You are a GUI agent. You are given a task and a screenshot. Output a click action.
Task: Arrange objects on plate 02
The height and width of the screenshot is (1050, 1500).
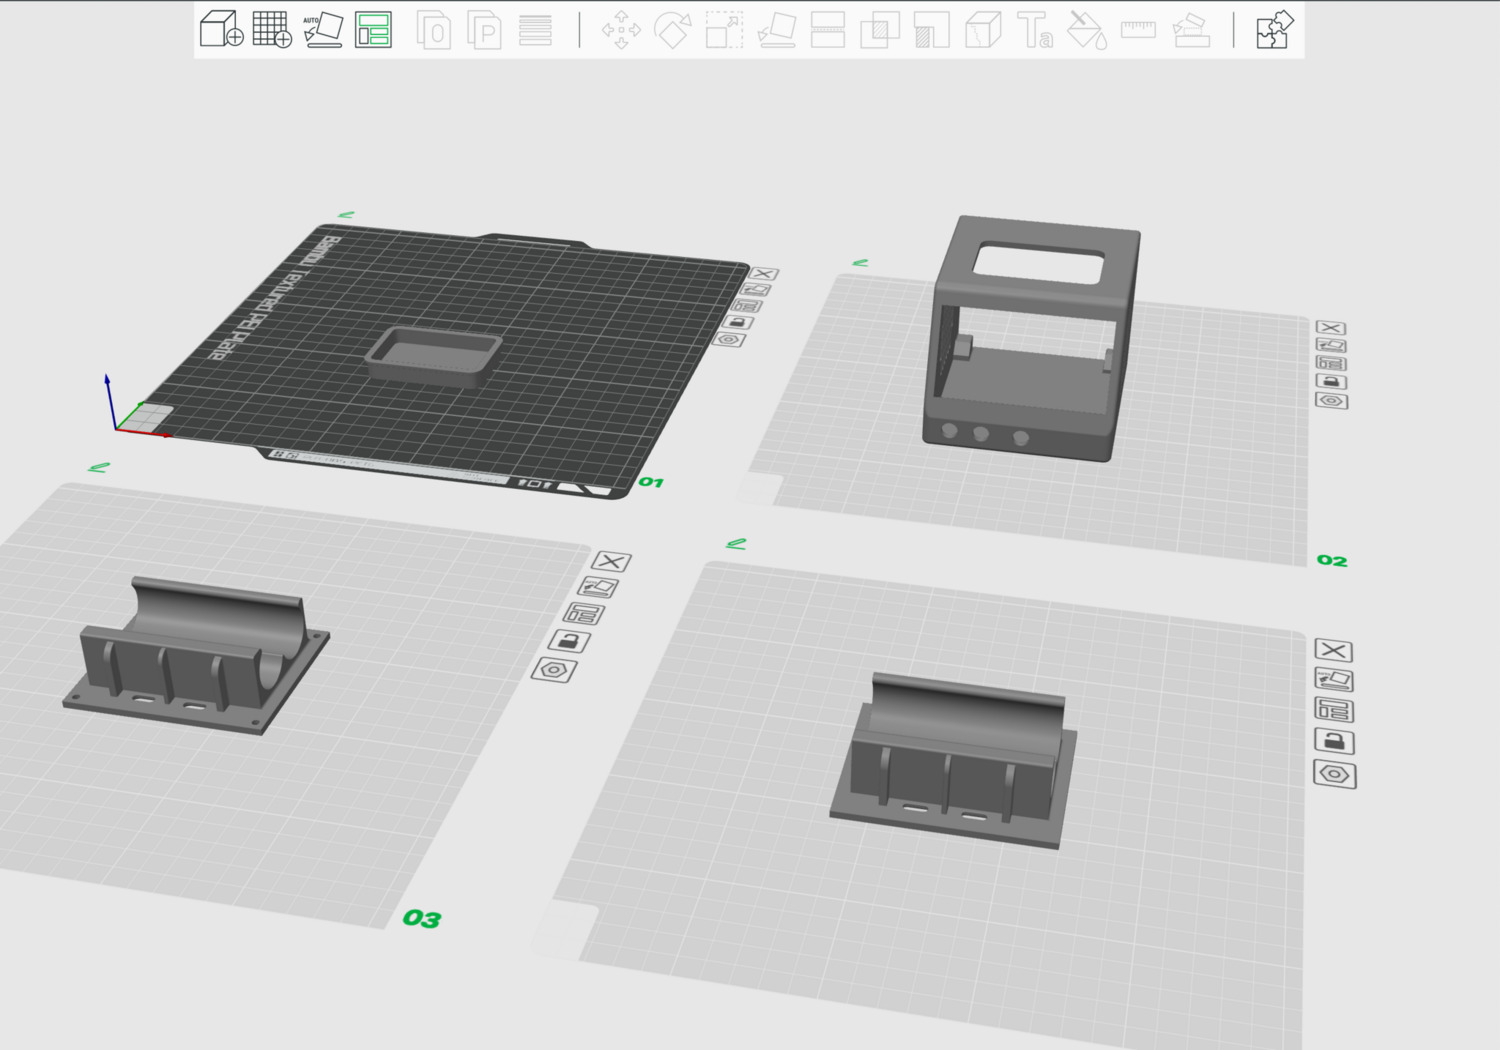[1331, 364]
